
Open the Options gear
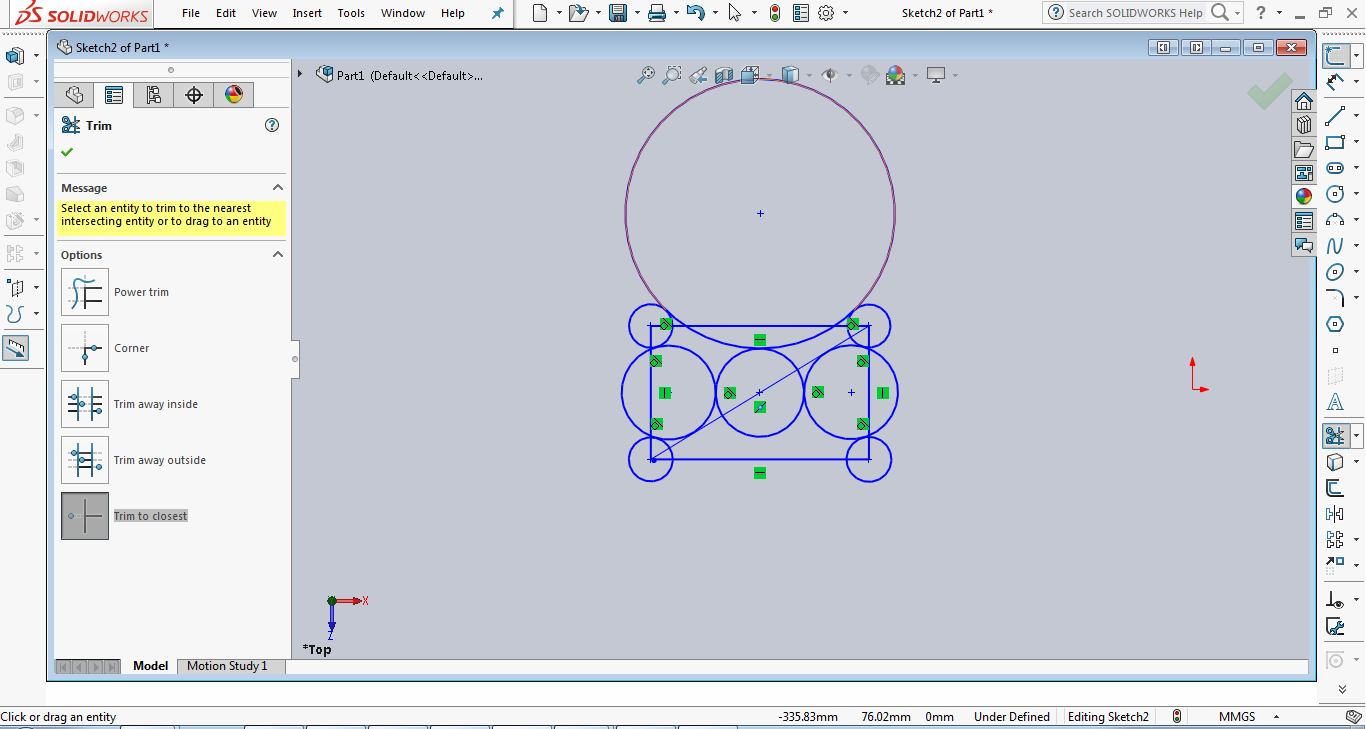[826, 13]
